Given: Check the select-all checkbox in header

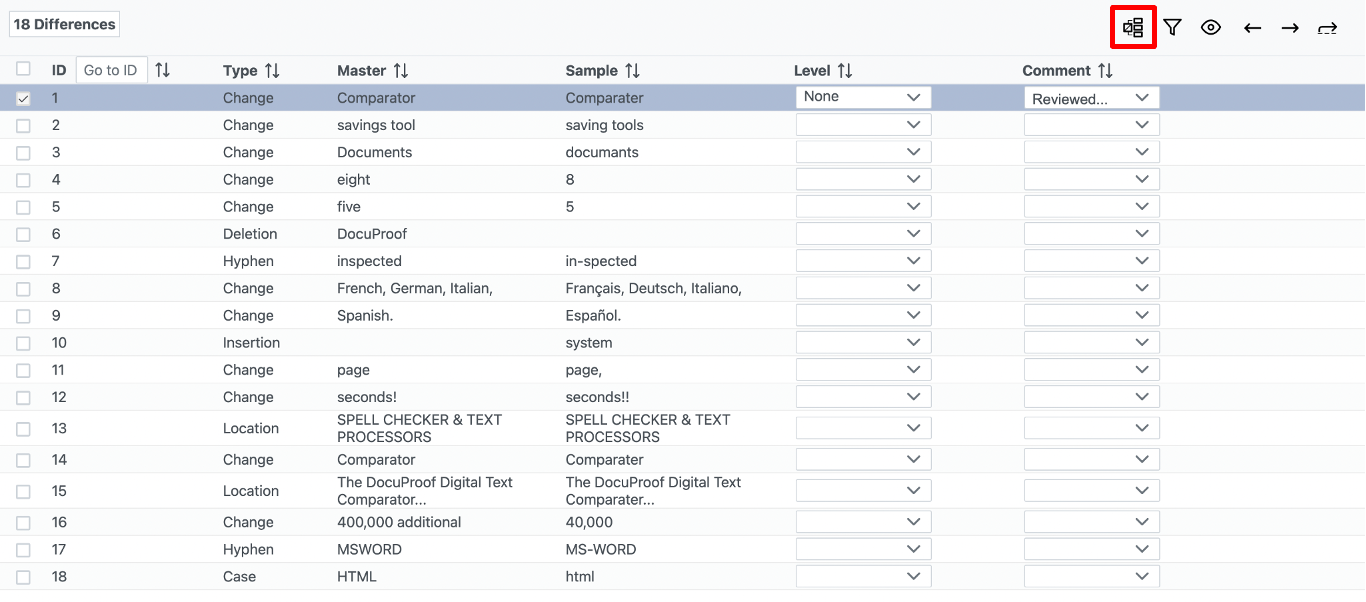Looking at the screenshot, I should coord(23,69).
